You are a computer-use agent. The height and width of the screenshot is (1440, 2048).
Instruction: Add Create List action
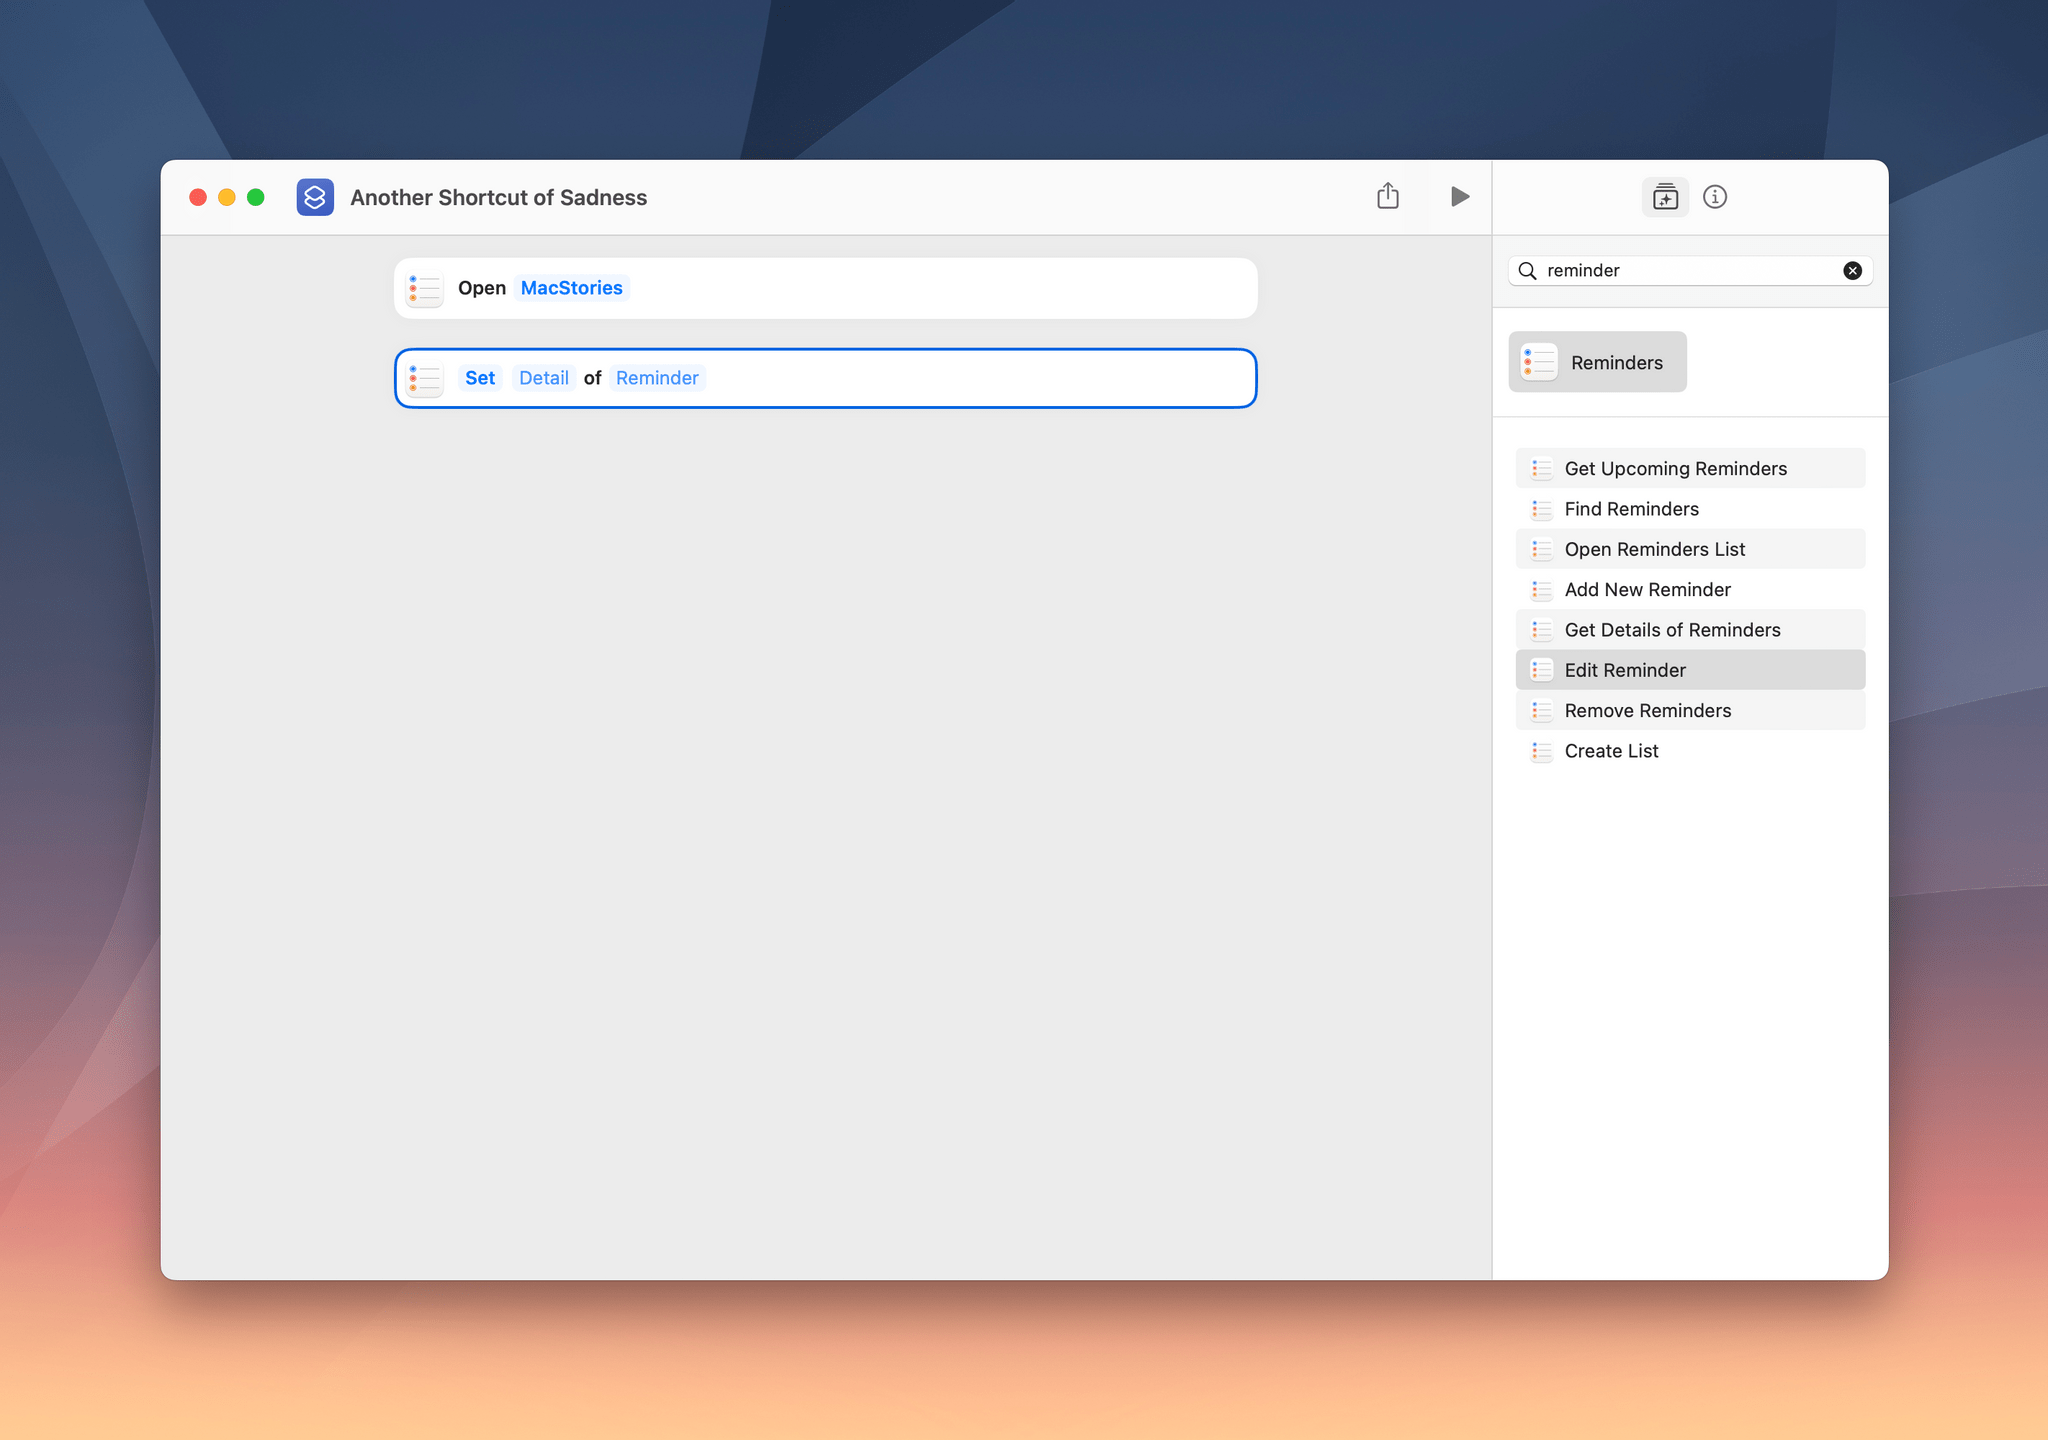(x=1690, y=751)
